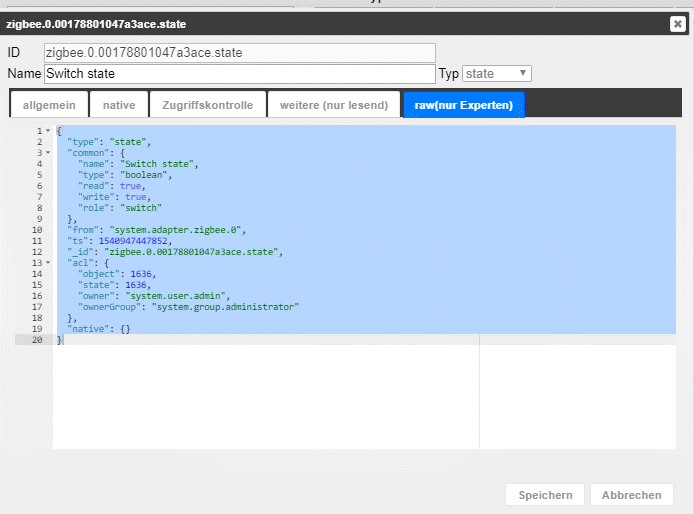694x514 pixels.
Task: Switch to the allgemein tab
Action: pos(47,105)
